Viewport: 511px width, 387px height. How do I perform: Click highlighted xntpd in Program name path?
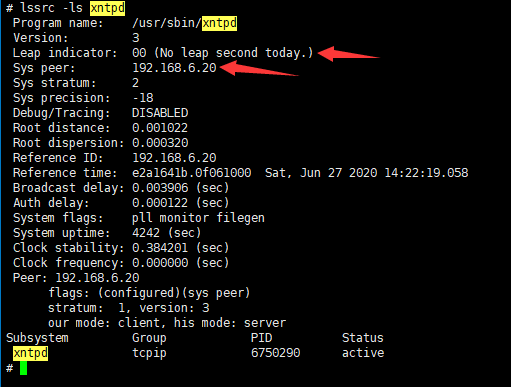219,23
